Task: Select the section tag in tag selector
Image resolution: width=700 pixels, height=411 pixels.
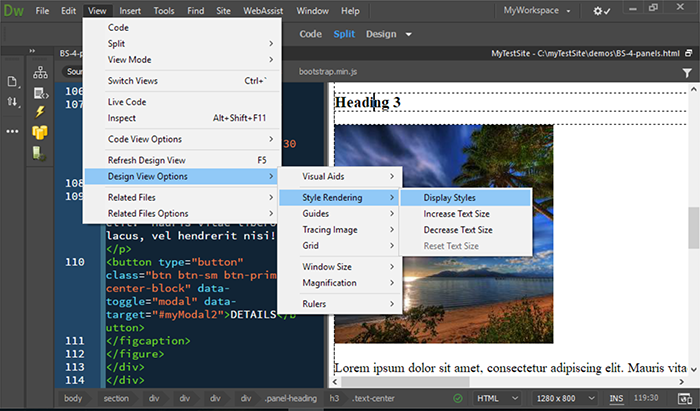Action: 116,398
